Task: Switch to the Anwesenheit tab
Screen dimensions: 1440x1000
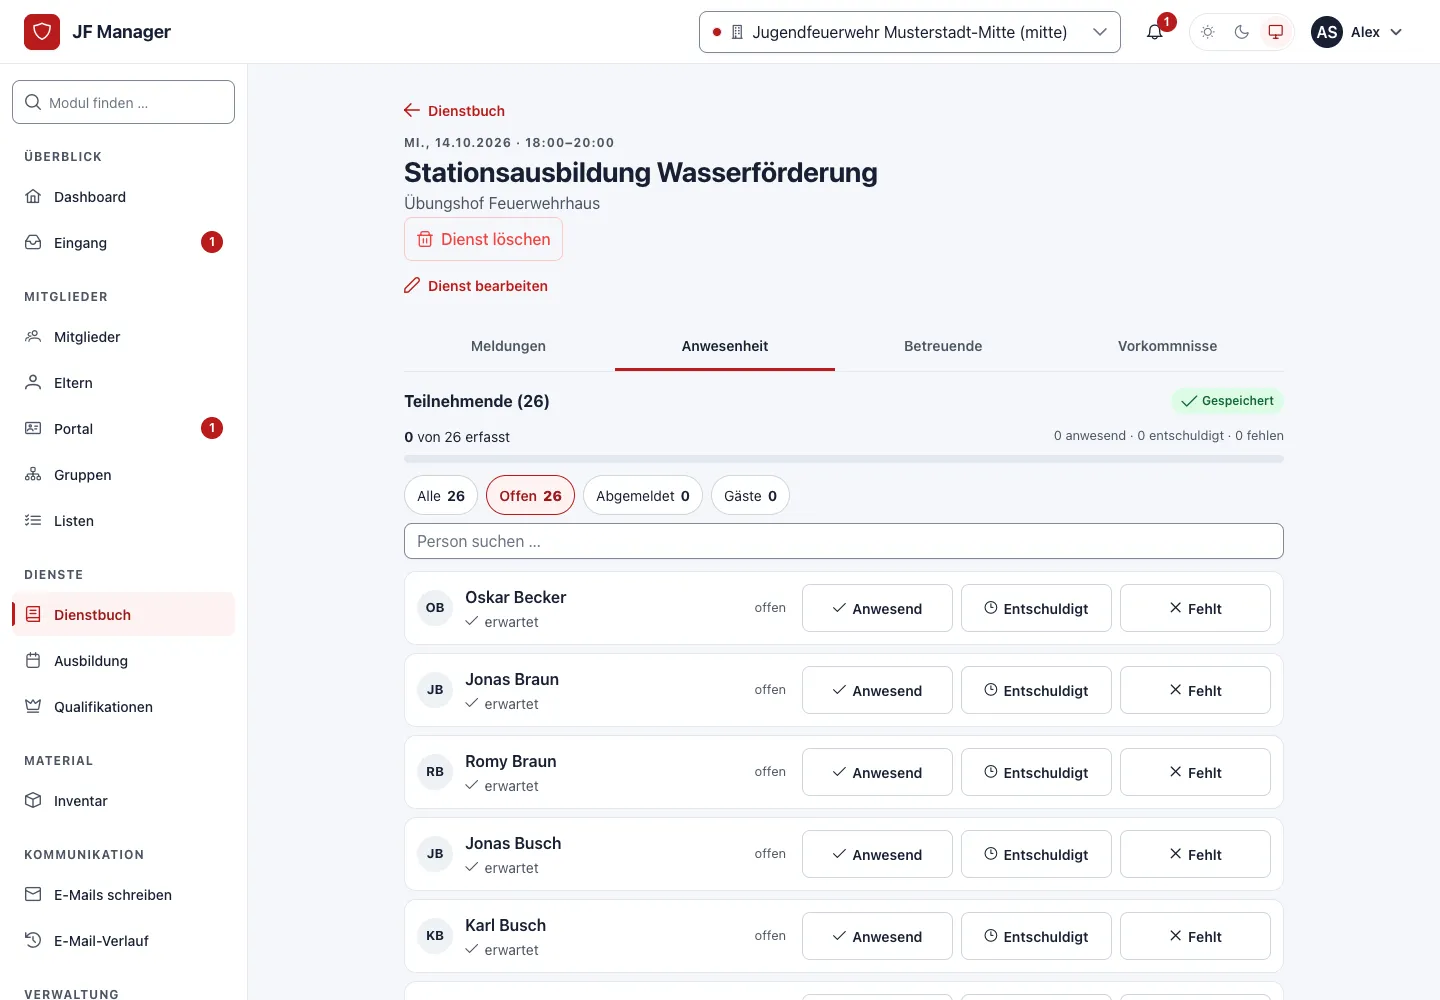Action: (725, 346)
